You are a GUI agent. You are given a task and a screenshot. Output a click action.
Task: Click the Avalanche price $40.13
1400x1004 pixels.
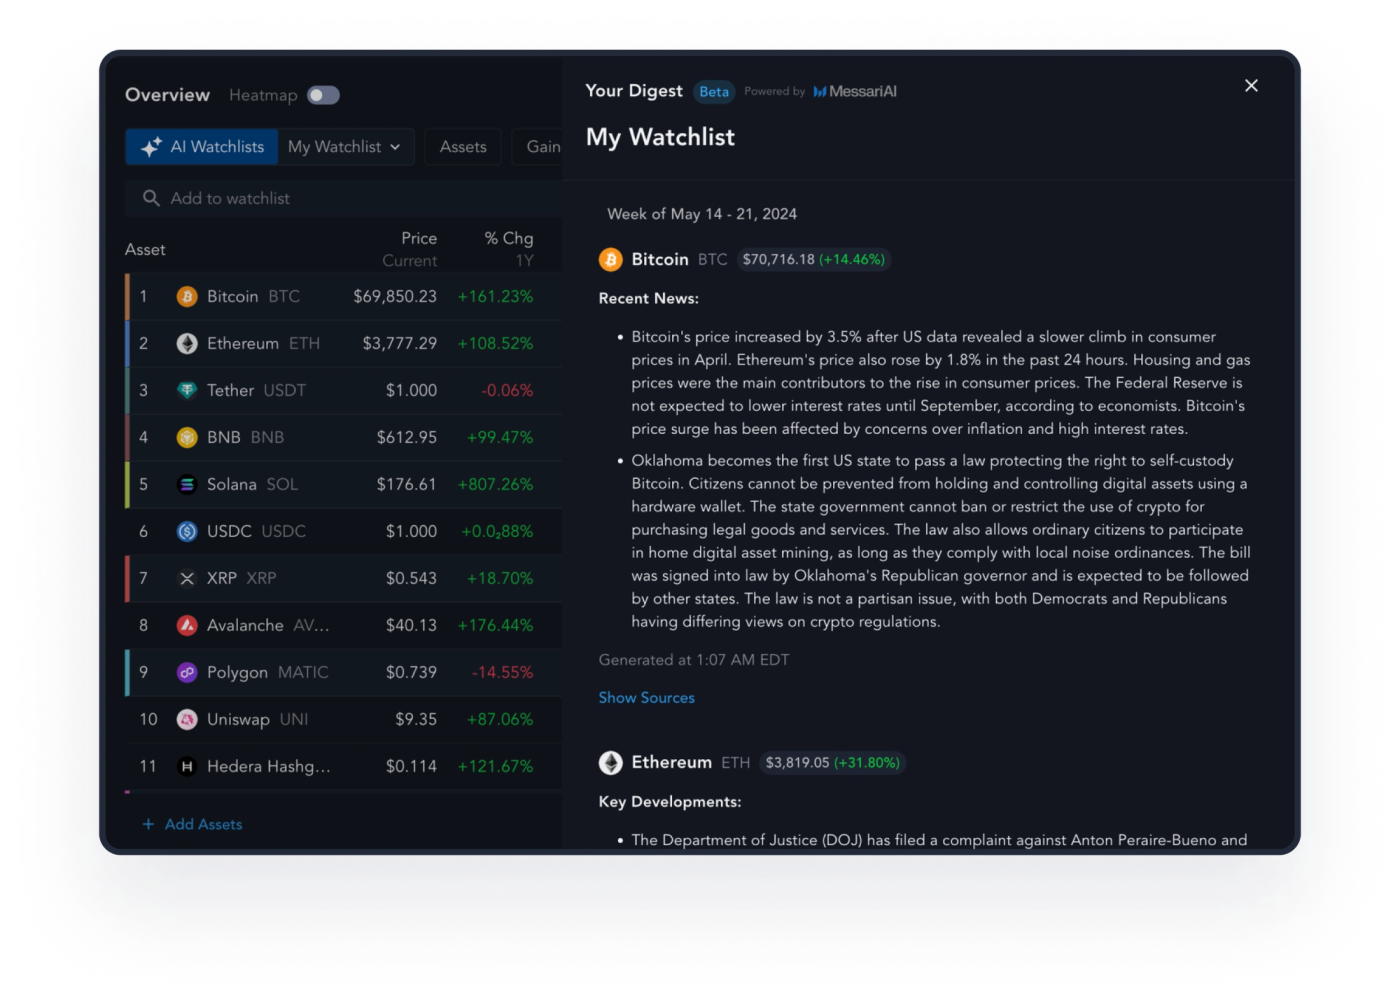click(411, 626)
